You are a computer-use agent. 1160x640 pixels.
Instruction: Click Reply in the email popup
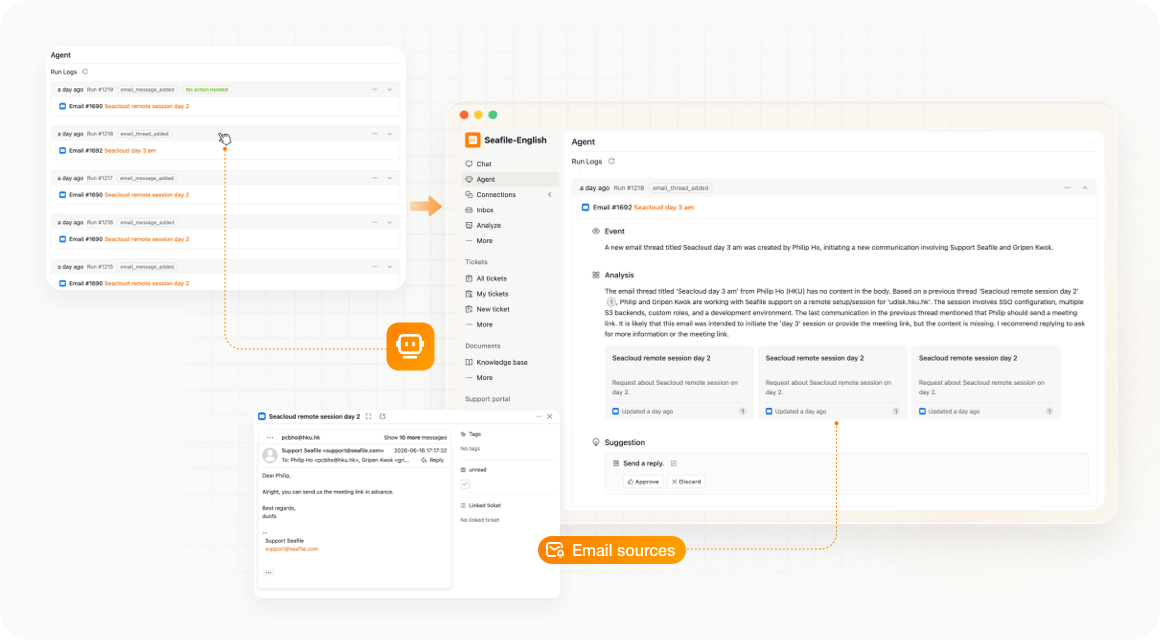click(433, 460)
